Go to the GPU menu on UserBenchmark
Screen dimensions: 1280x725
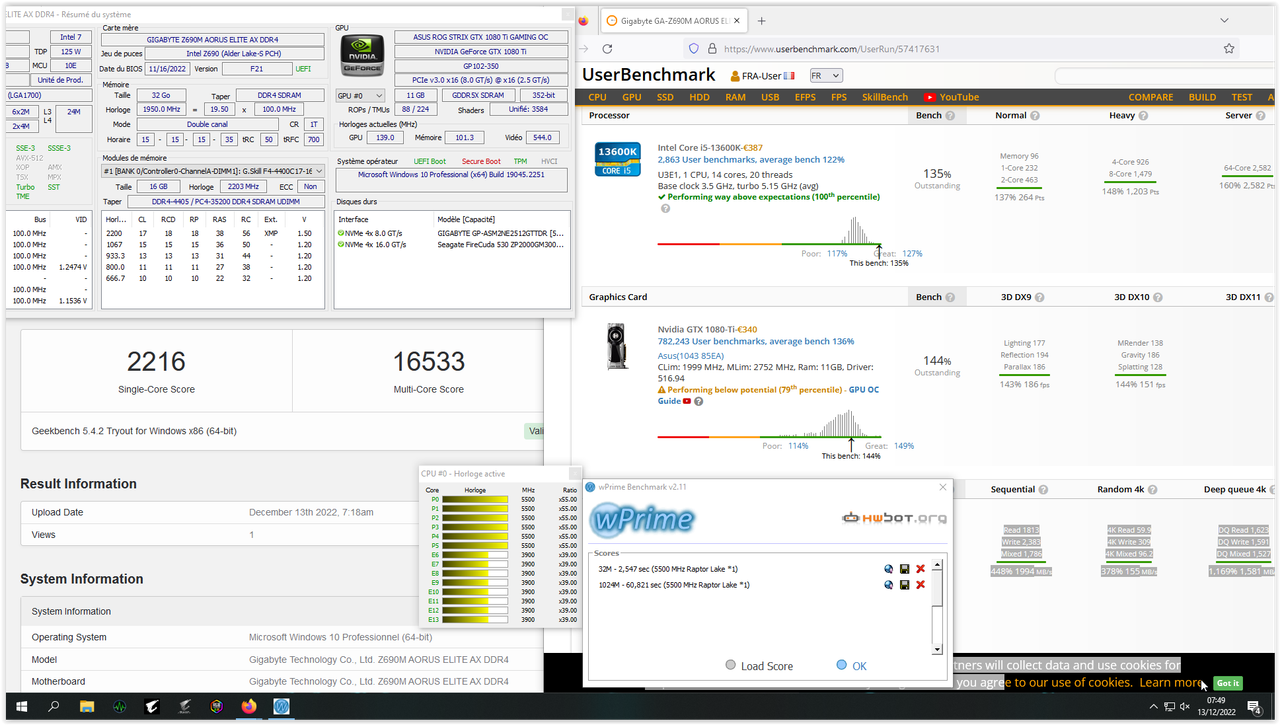tap(632, 97)
